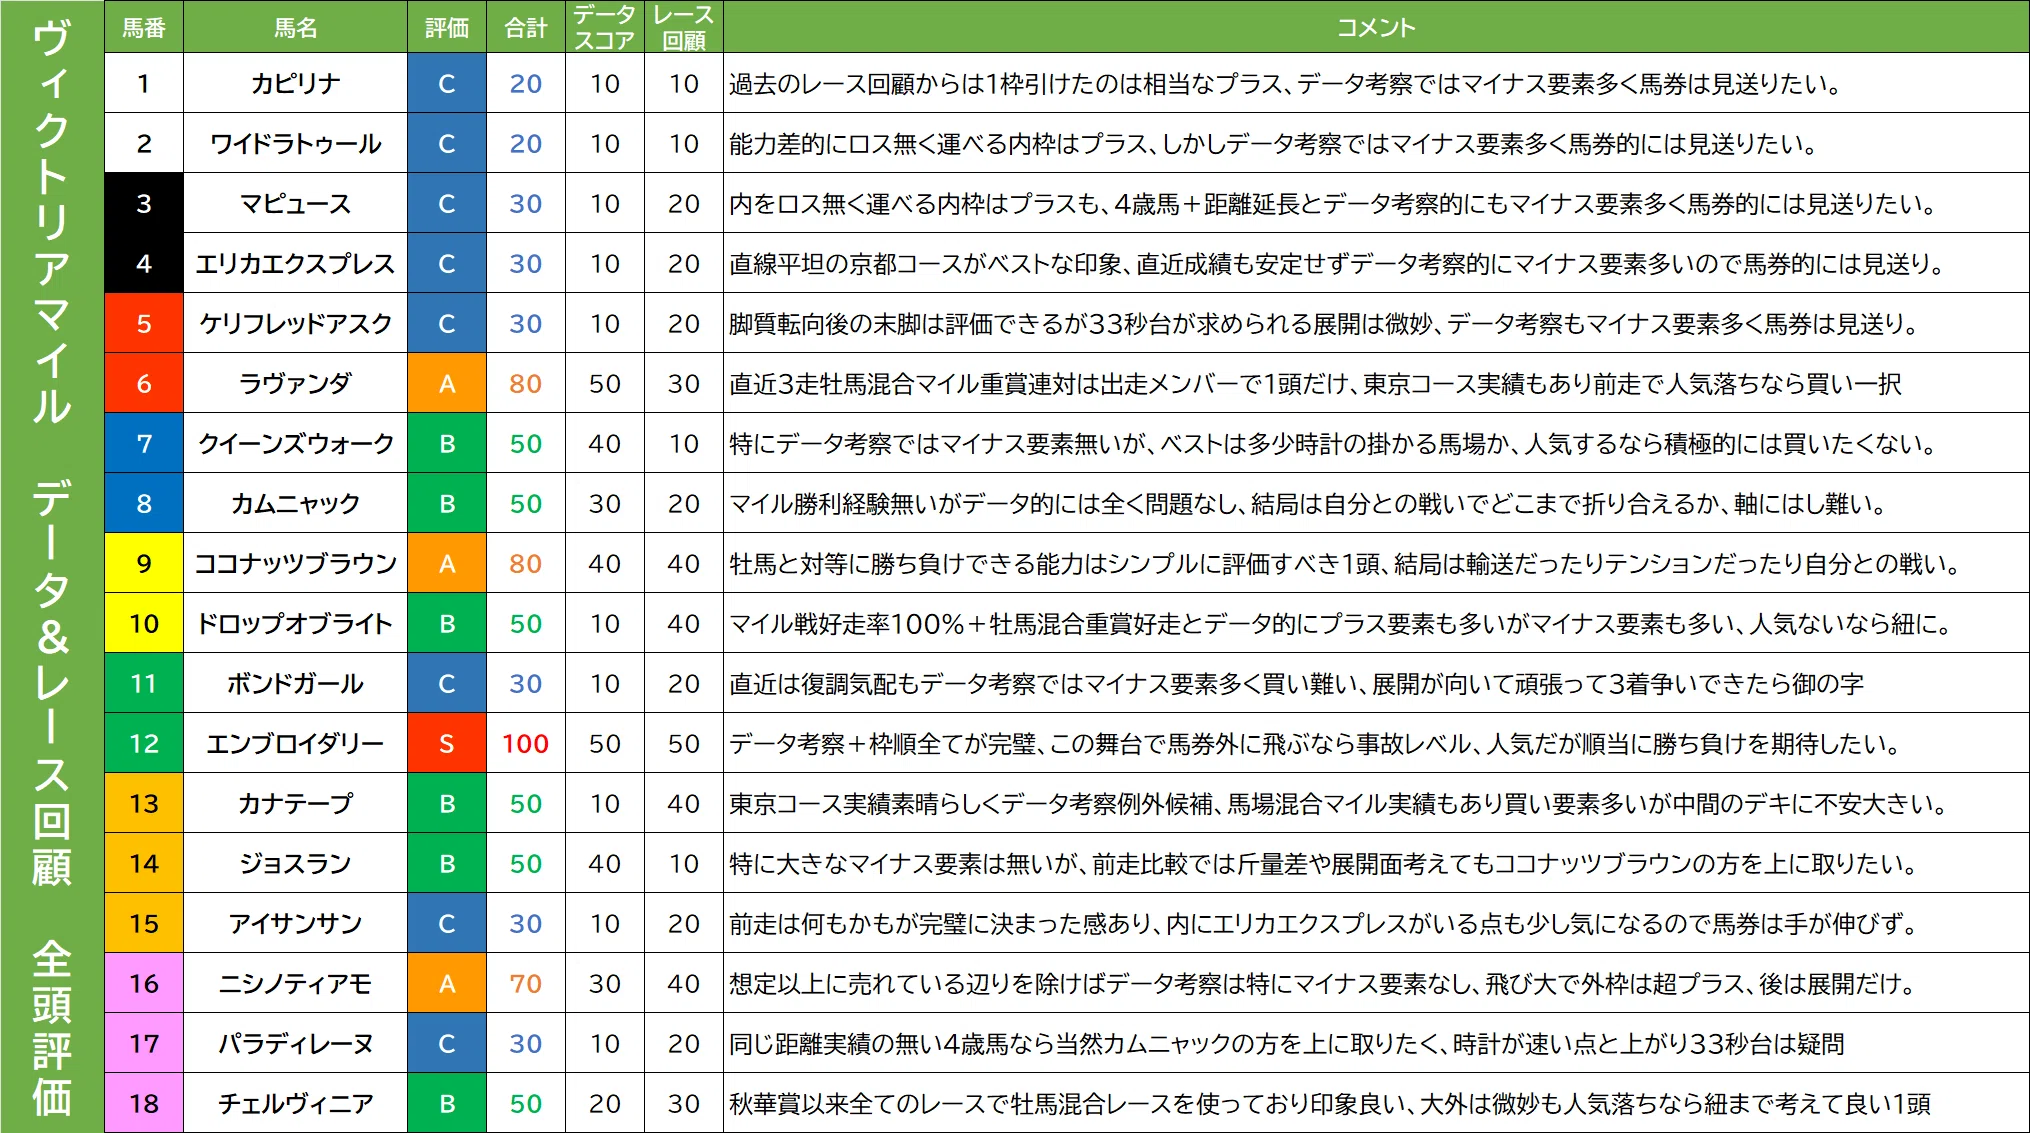Click horse number 7 blue cell

coord(144,443)
